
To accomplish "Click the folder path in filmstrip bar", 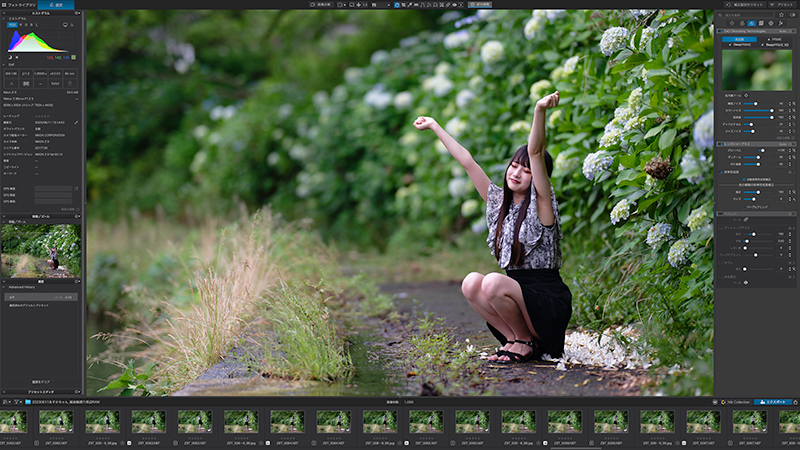I will [x=63, y=402].
